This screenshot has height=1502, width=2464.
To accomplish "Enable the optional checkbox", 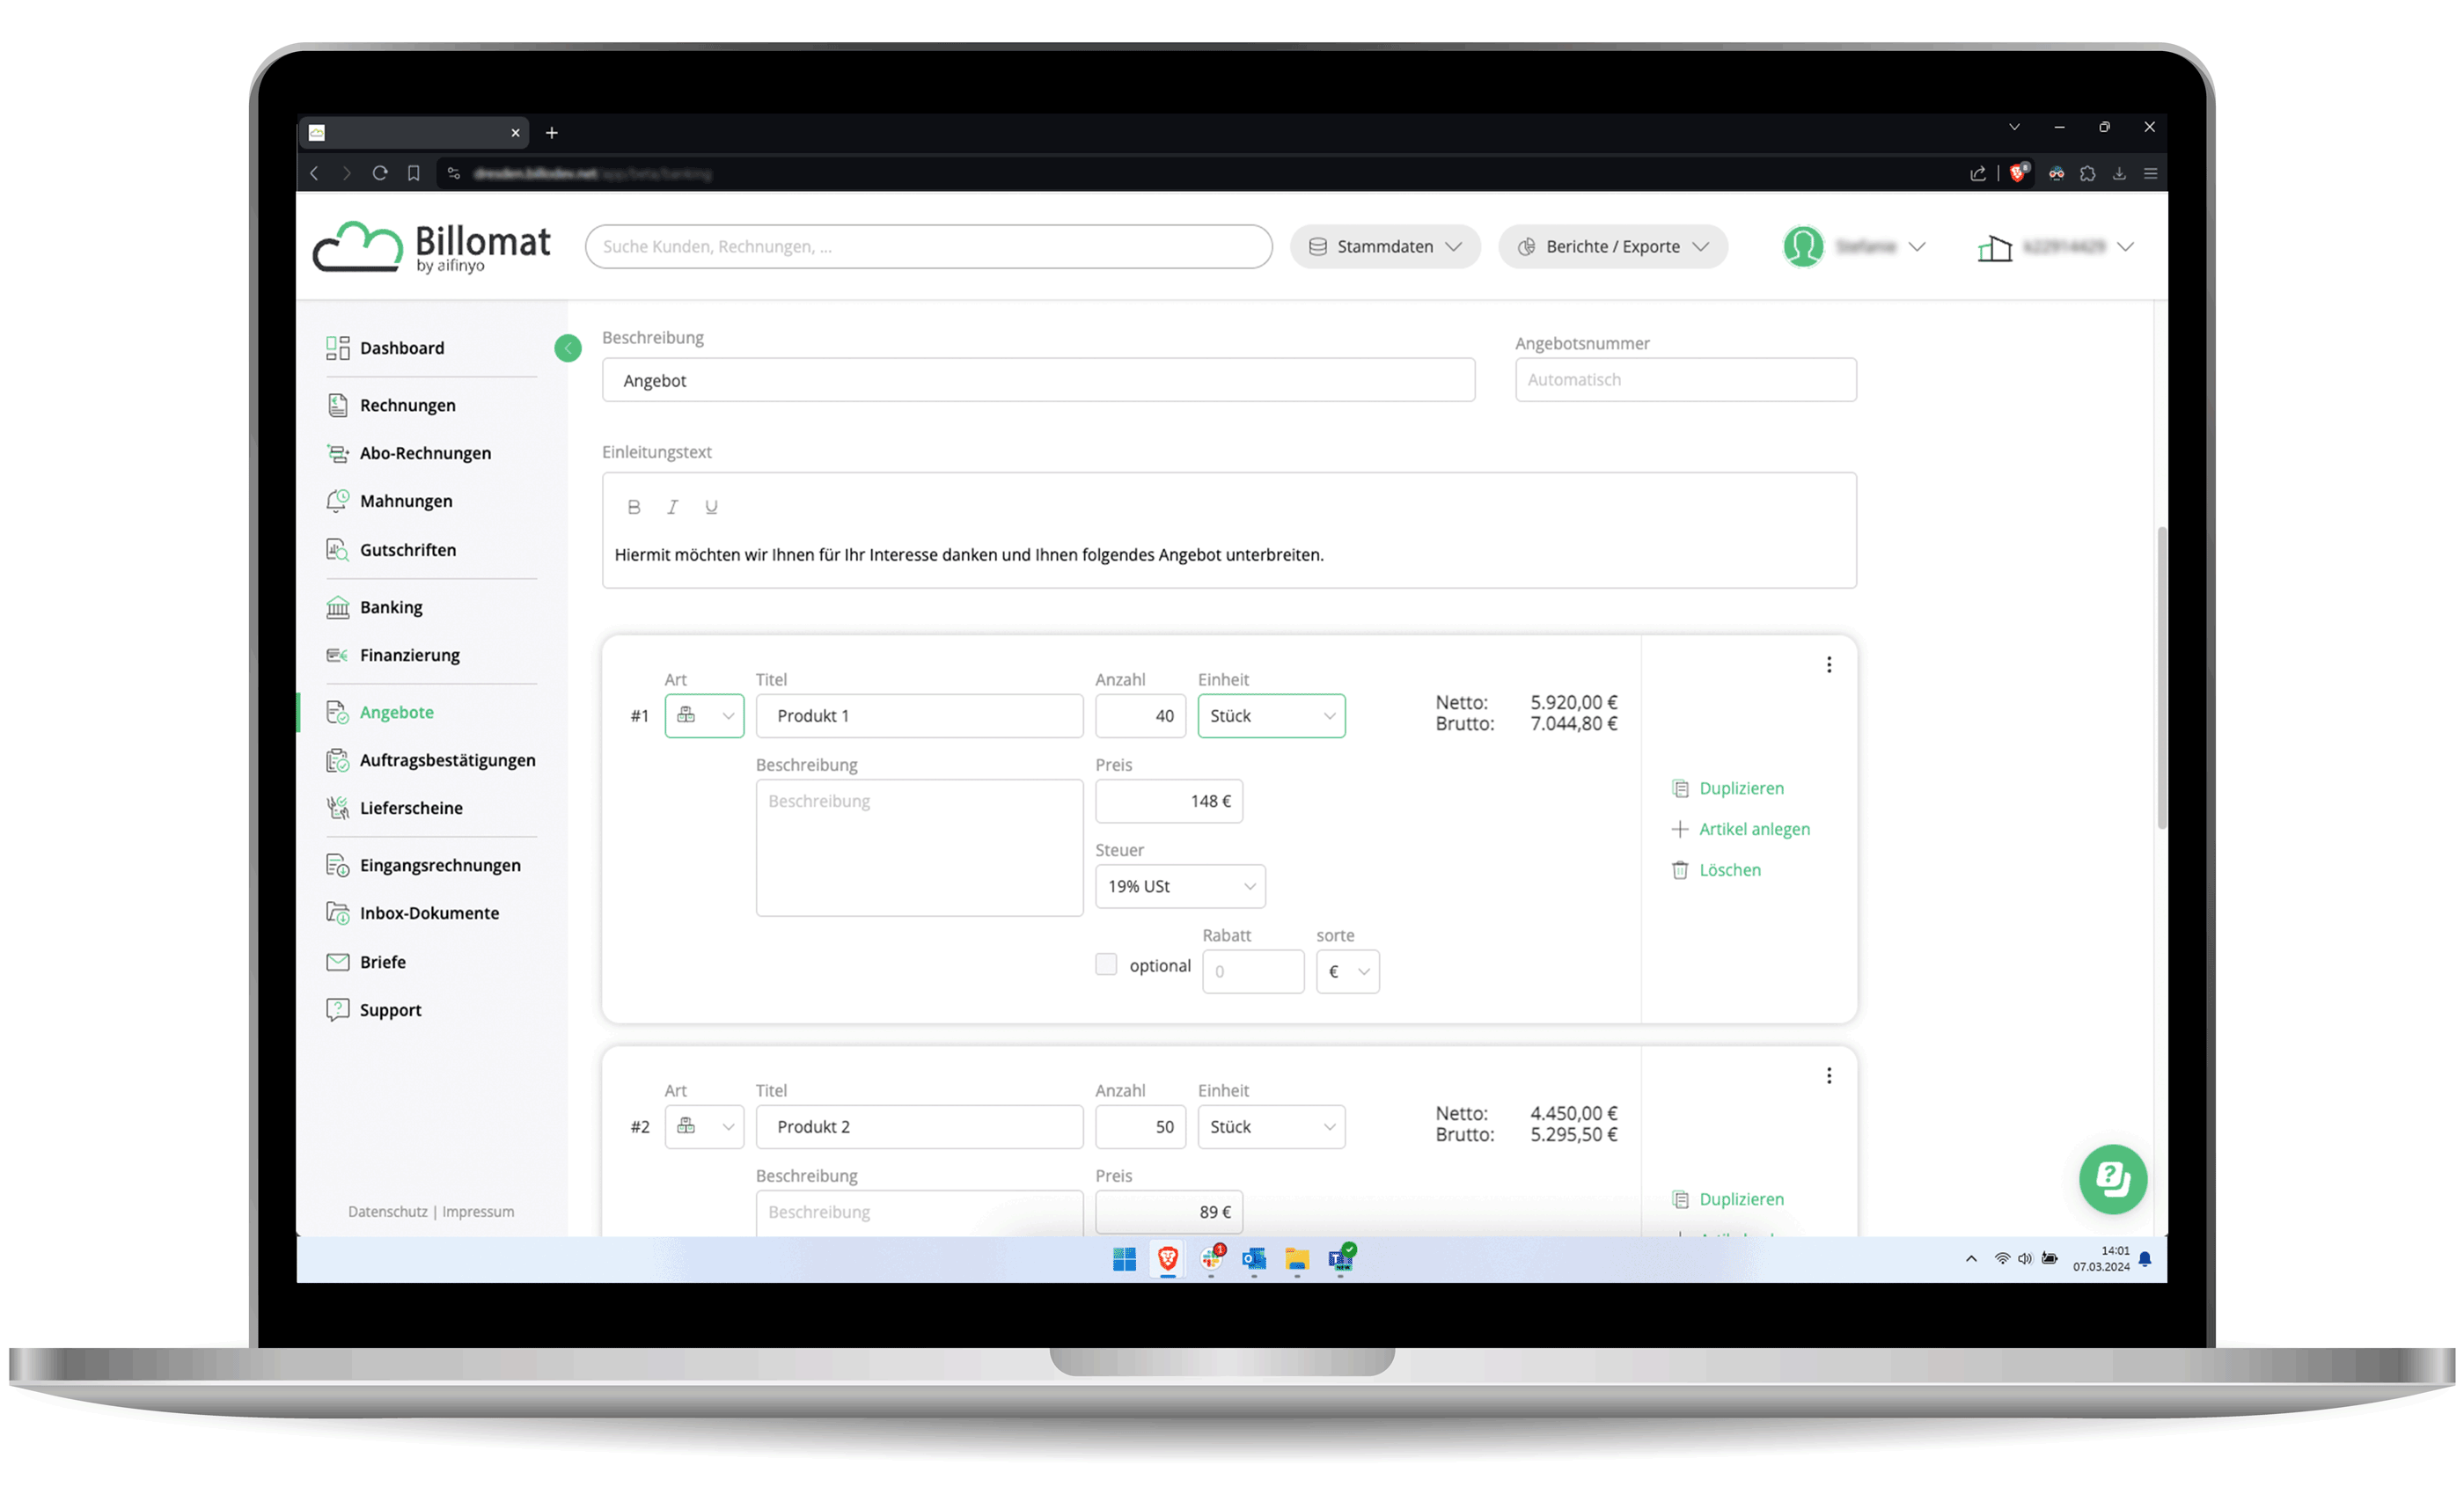I will pyautogui.click(x=1105, y=964).
